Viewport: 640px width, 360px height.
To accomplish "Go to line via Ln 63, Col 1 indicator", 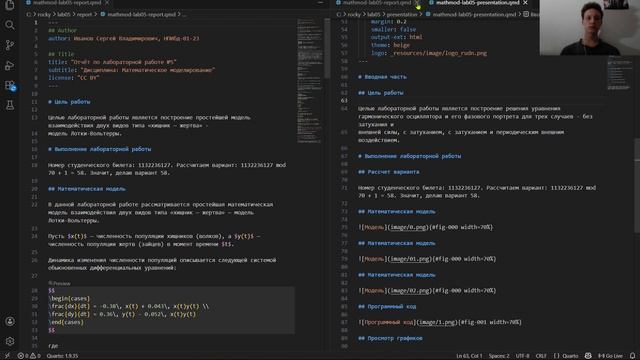I will click(469, 356).
